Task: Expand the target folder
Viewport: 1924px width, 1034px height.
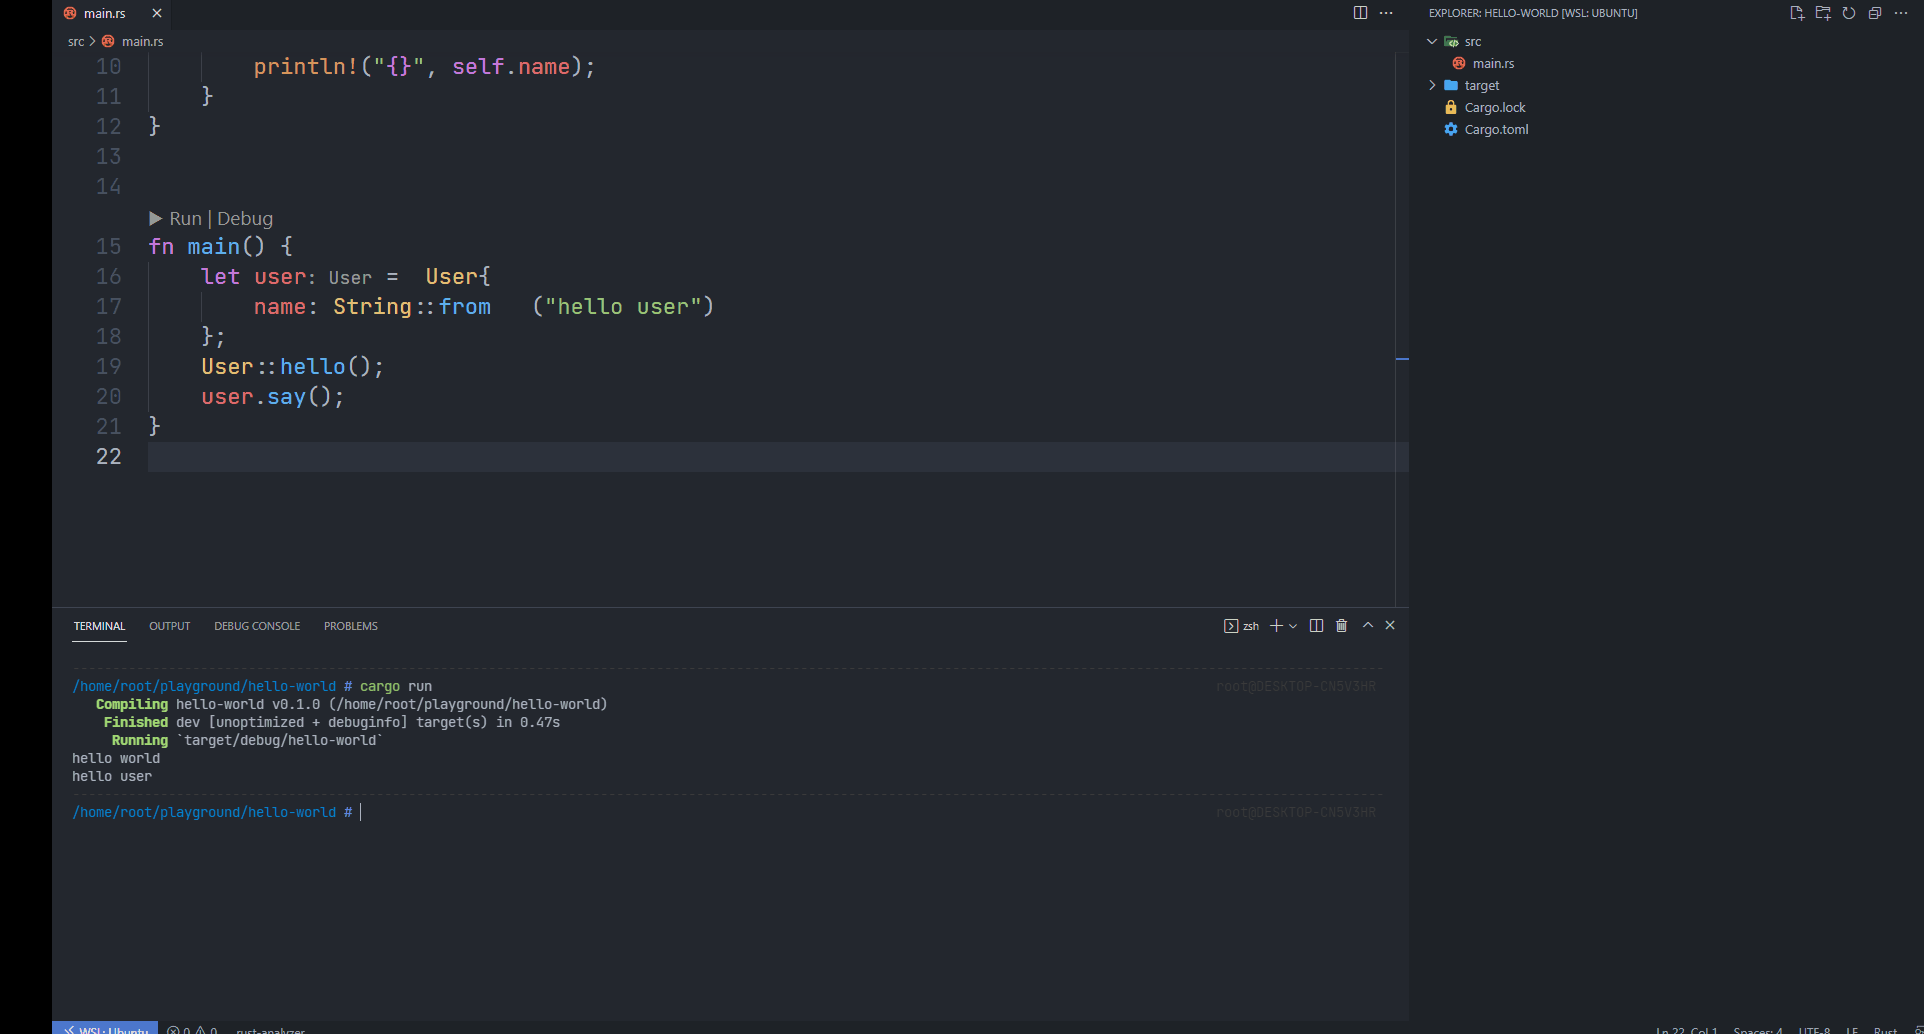Action: 1432,86
